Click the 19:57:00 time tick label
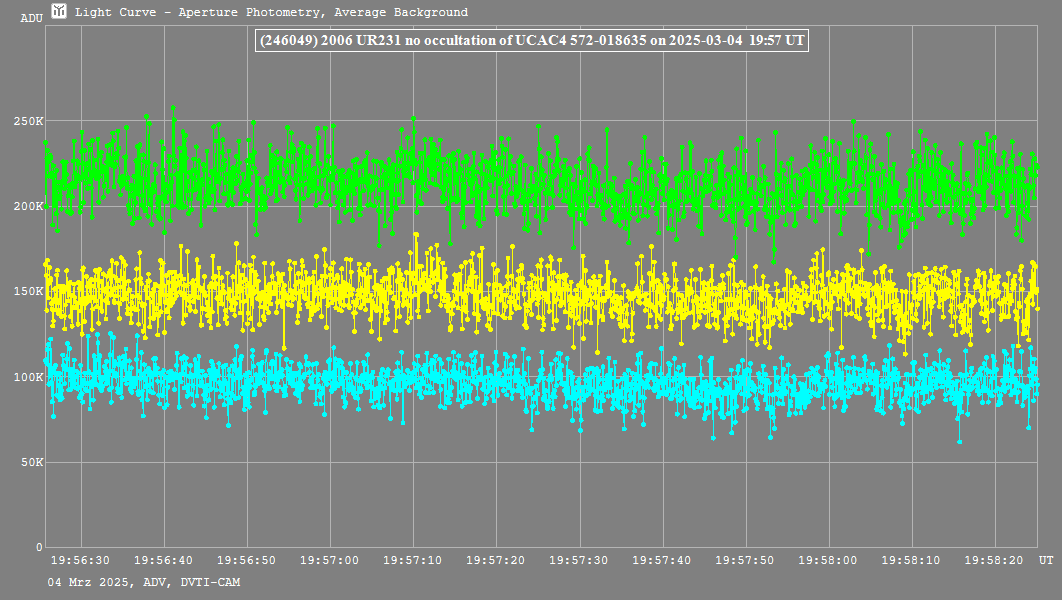The image size is (1062, 600). coord(329,561)
